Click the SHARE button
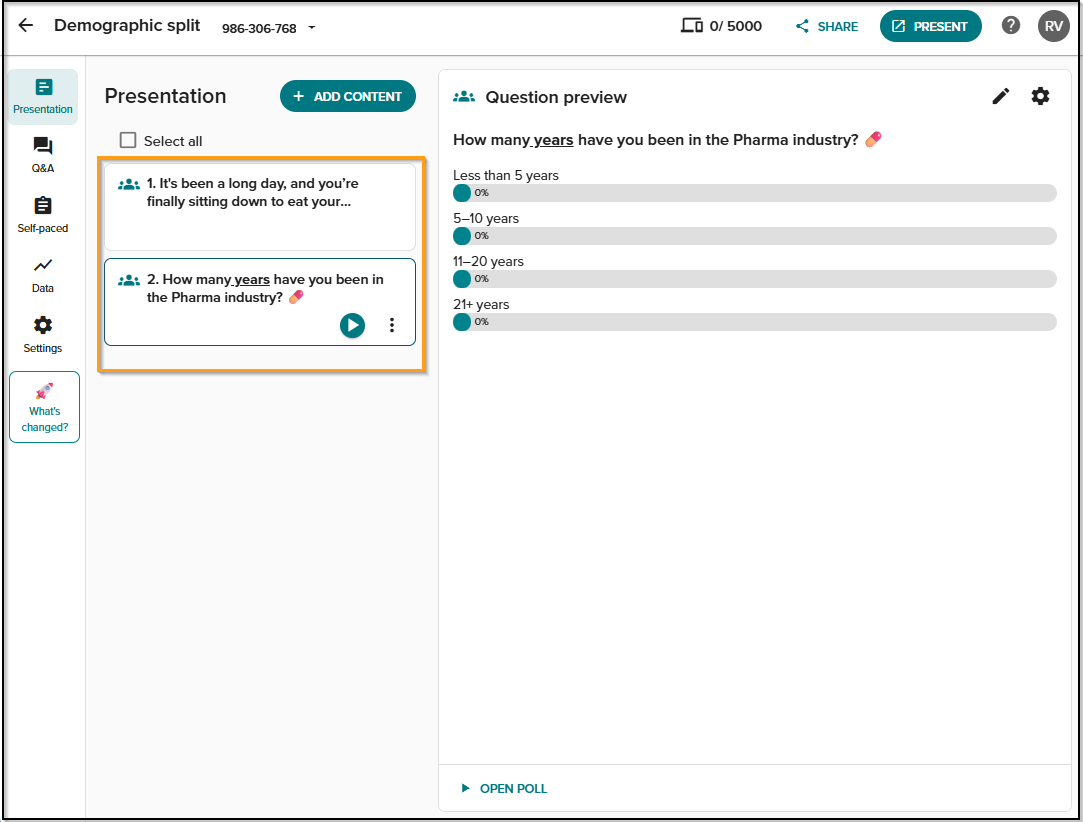1083x822 pixels. pos(826,26)
